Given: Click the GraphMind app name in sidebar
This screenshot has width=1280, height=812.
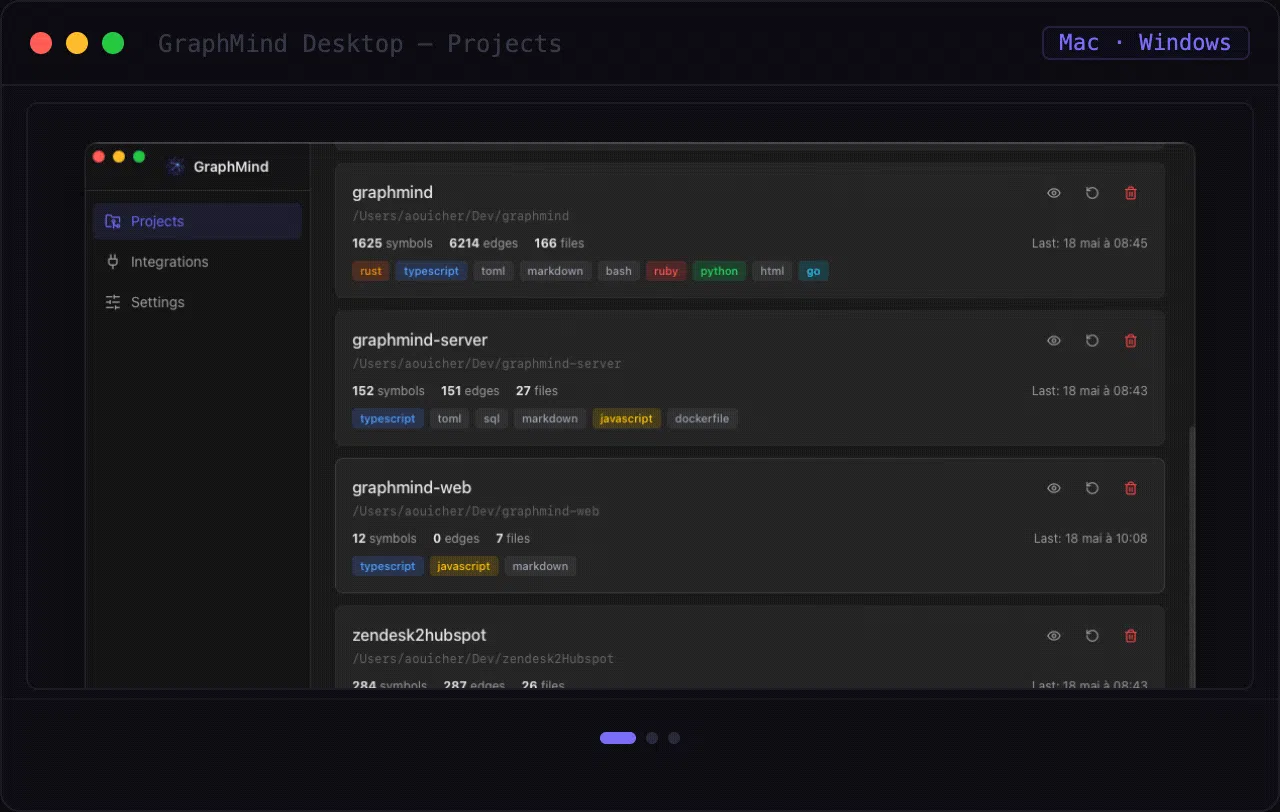Looking at the screenshot, I should click(231, 167).
